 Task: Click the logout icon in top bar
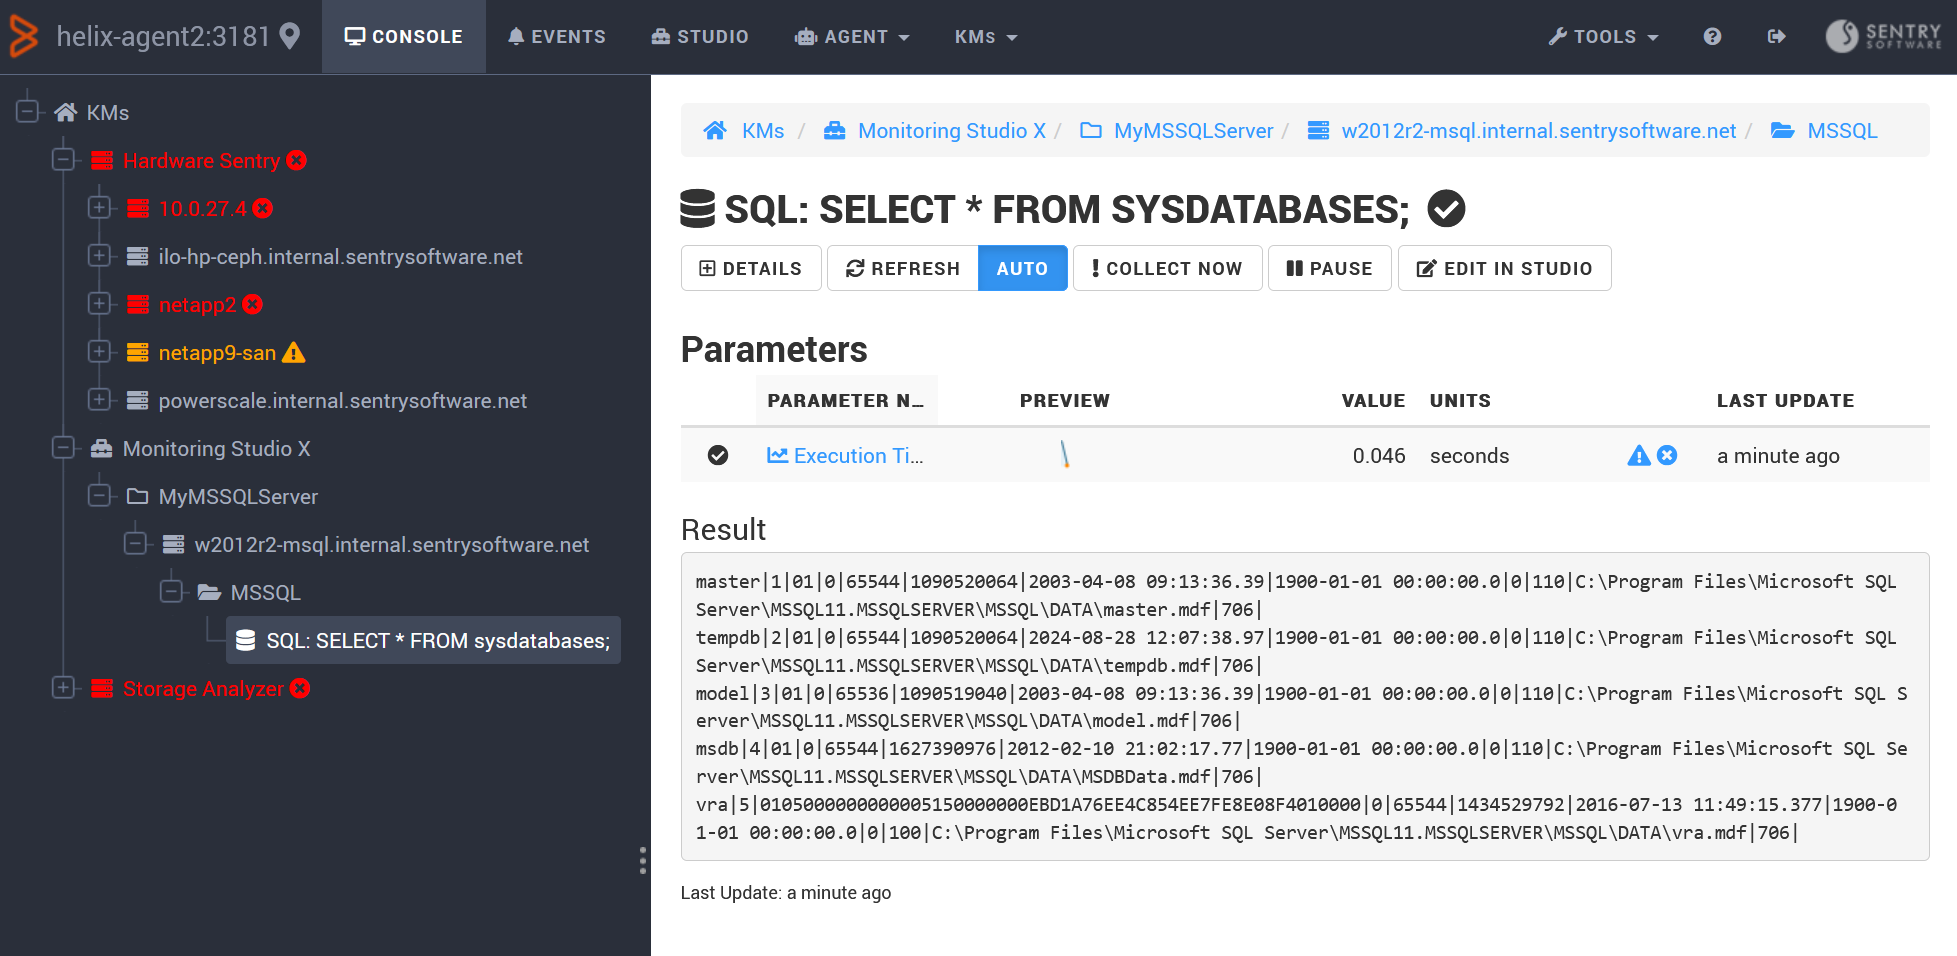[x=1776, y=37]
